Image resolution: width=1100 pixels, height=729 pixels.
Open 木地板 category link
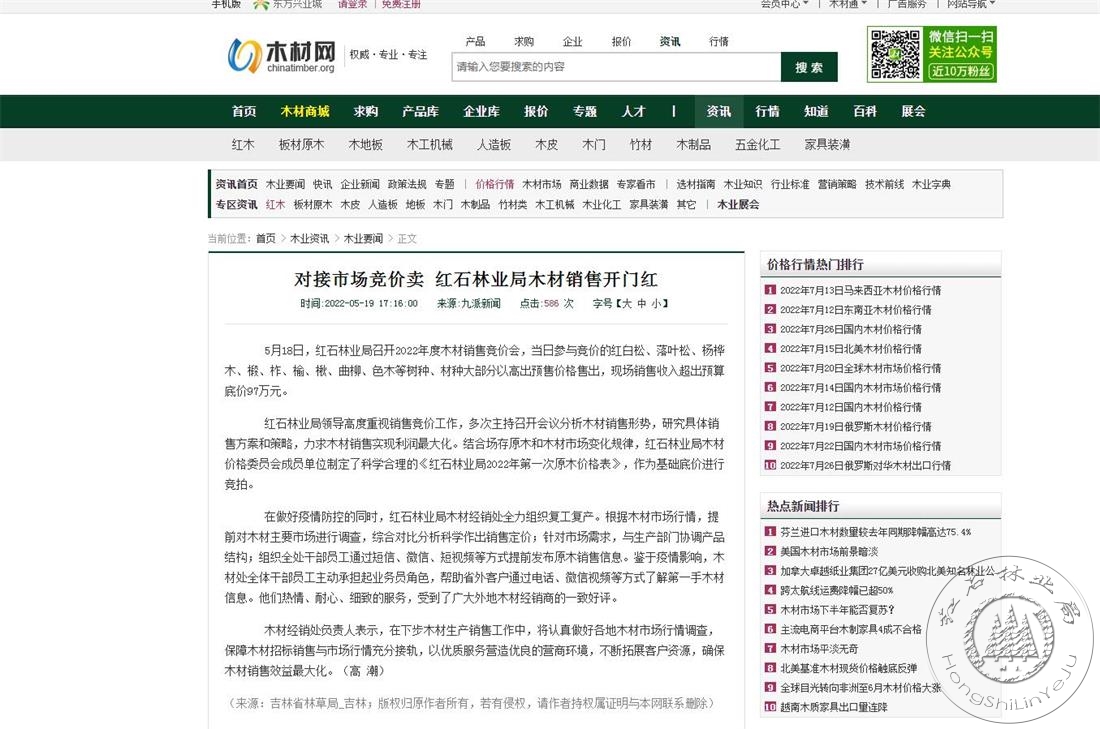(x=365, y=145)
